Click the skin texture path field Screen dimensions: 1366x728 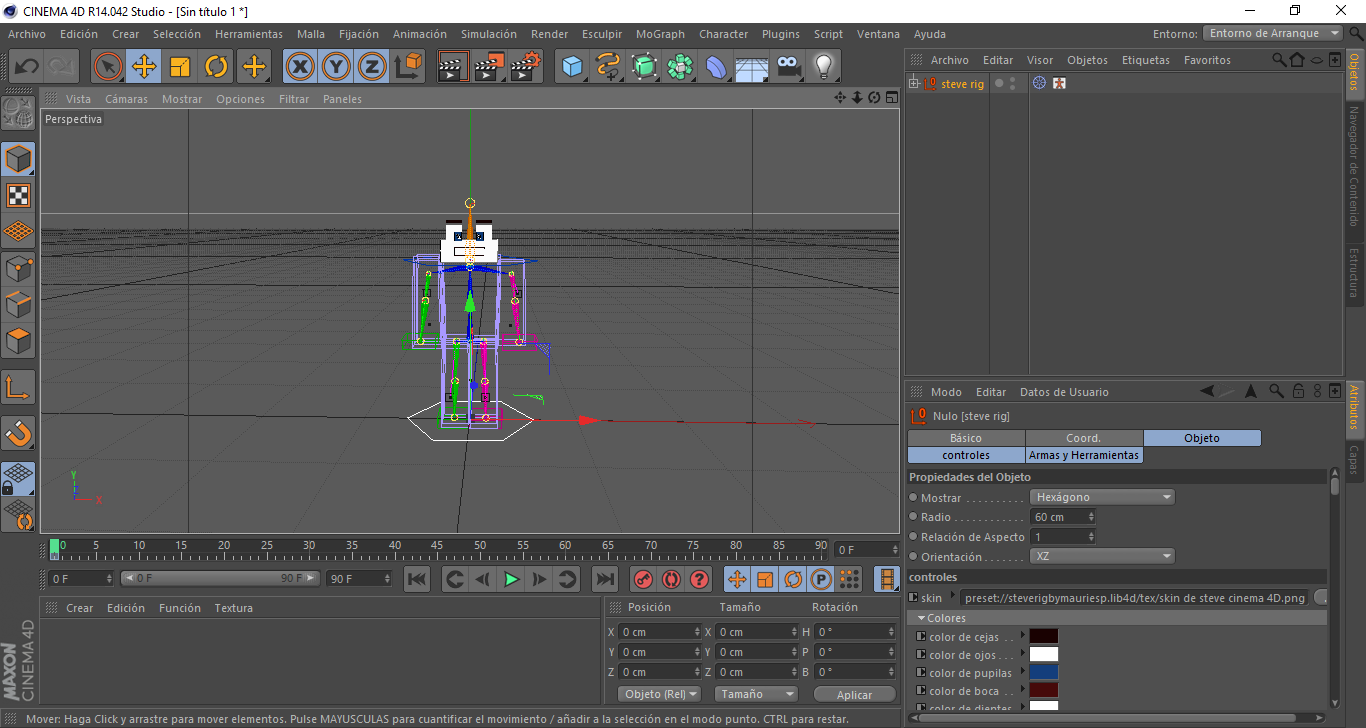pyautogui.click(x=1134, y=597)
